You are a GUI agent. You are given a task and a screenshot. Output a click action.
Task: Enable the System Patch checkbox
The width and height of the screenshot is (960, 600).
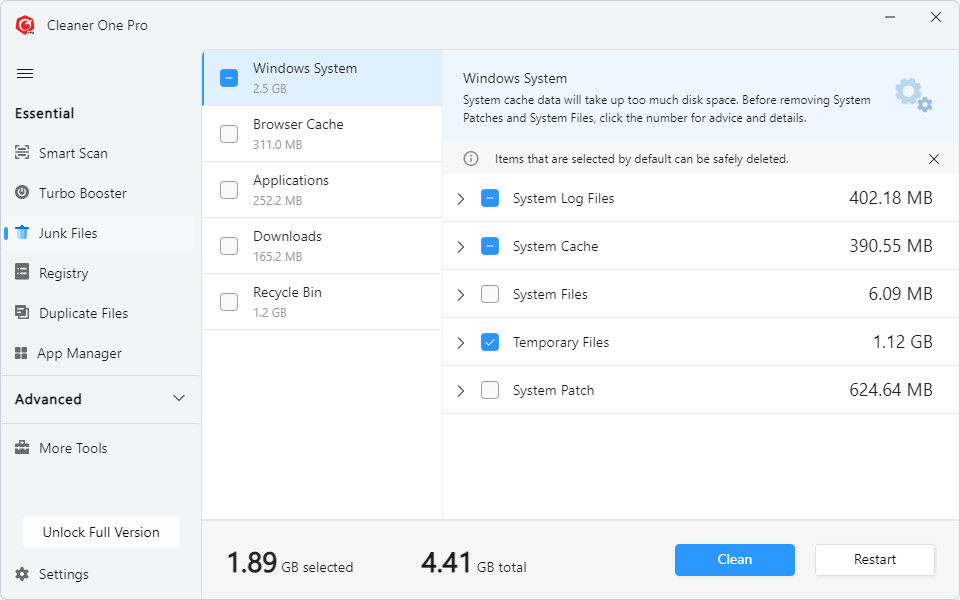coord(490,390)
